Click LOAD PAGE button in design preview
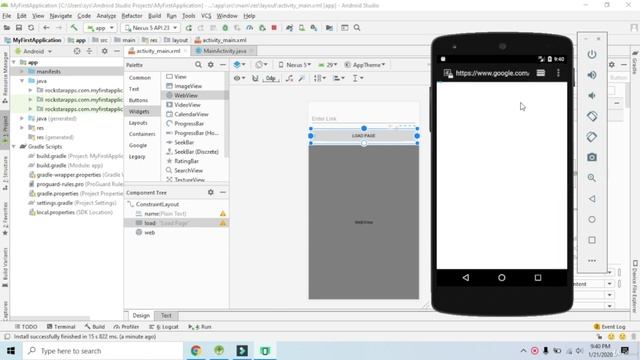The width and height of the screenshot is (640, 360). (x=364, y=136)
